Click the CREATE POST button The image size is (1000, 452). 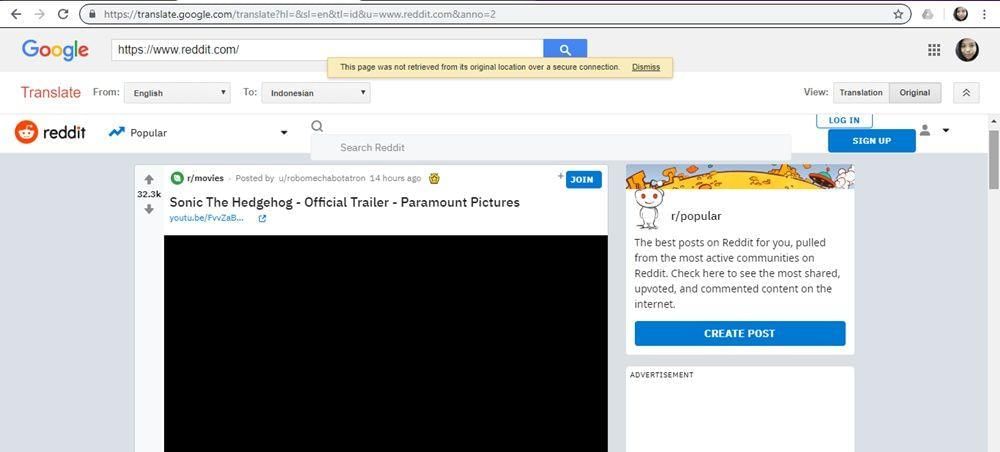point(739,333)
